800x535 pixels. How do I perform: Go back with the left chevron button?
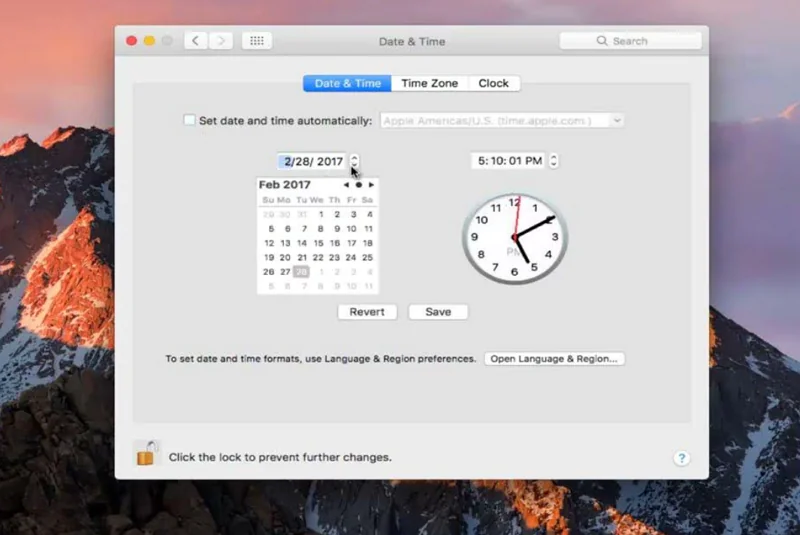(195, 41)
